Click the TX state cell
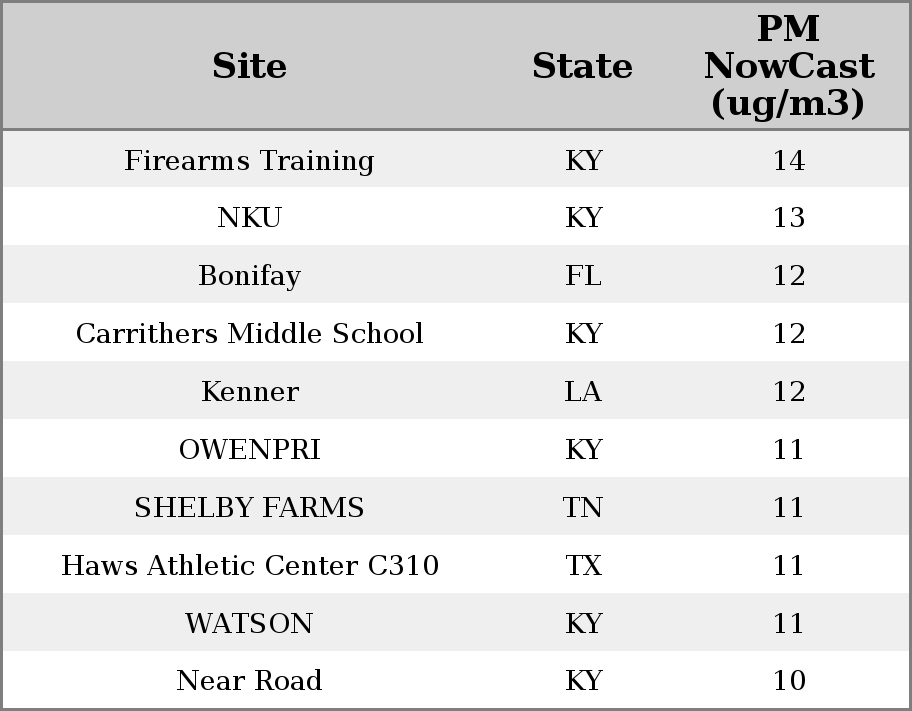Screen dimensions: 912x711 583,566
